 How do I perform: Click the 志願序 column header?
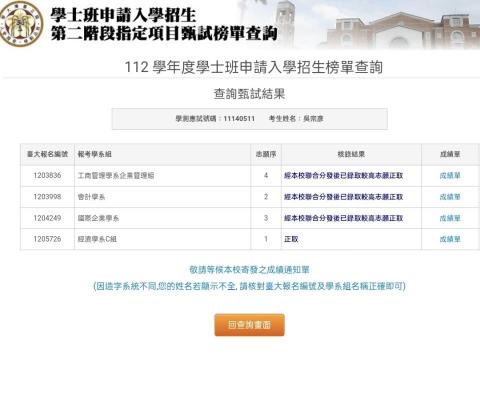click(266, 154)
